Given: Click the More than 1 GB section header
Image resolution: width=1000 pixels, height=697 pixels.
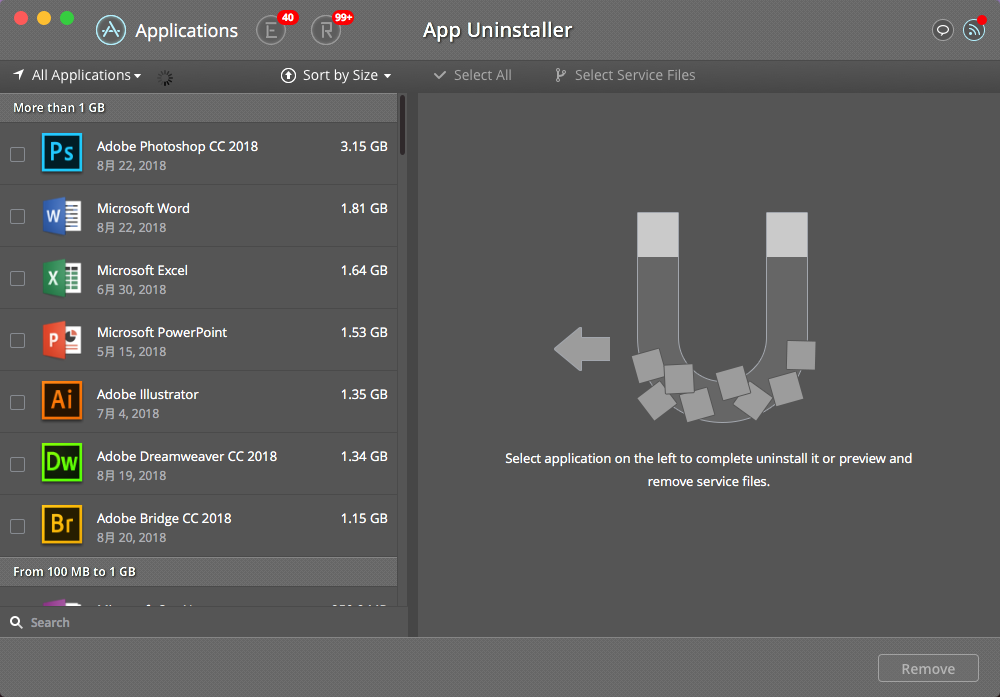Looking at the screenshot, I should 198,108.
